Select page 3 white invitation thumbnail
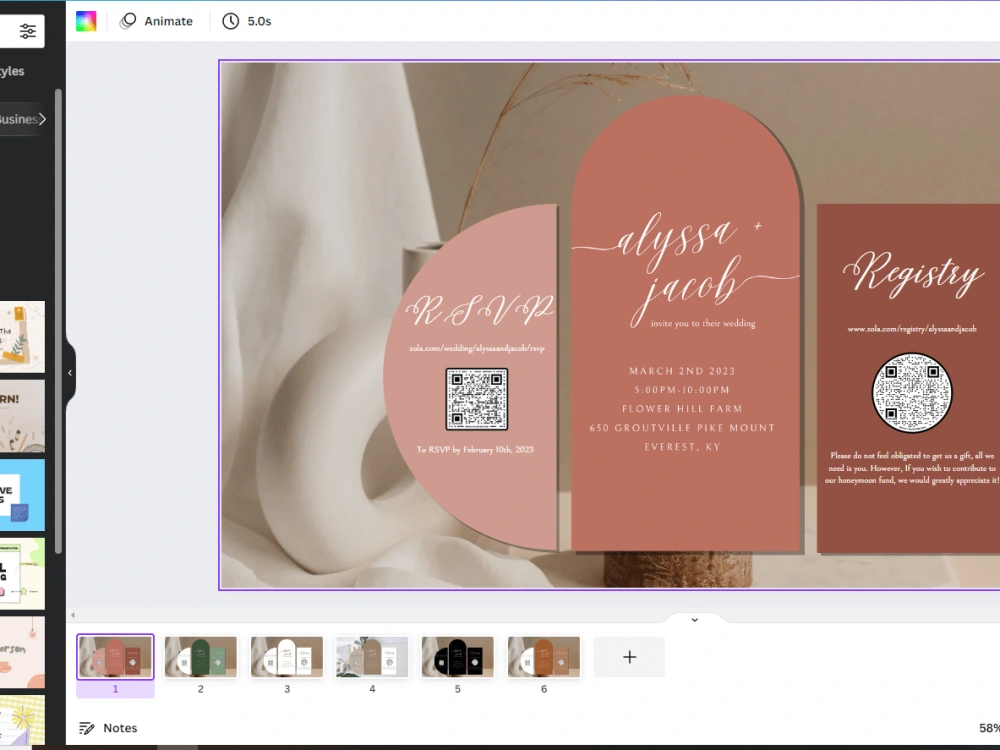 point(287,656)
